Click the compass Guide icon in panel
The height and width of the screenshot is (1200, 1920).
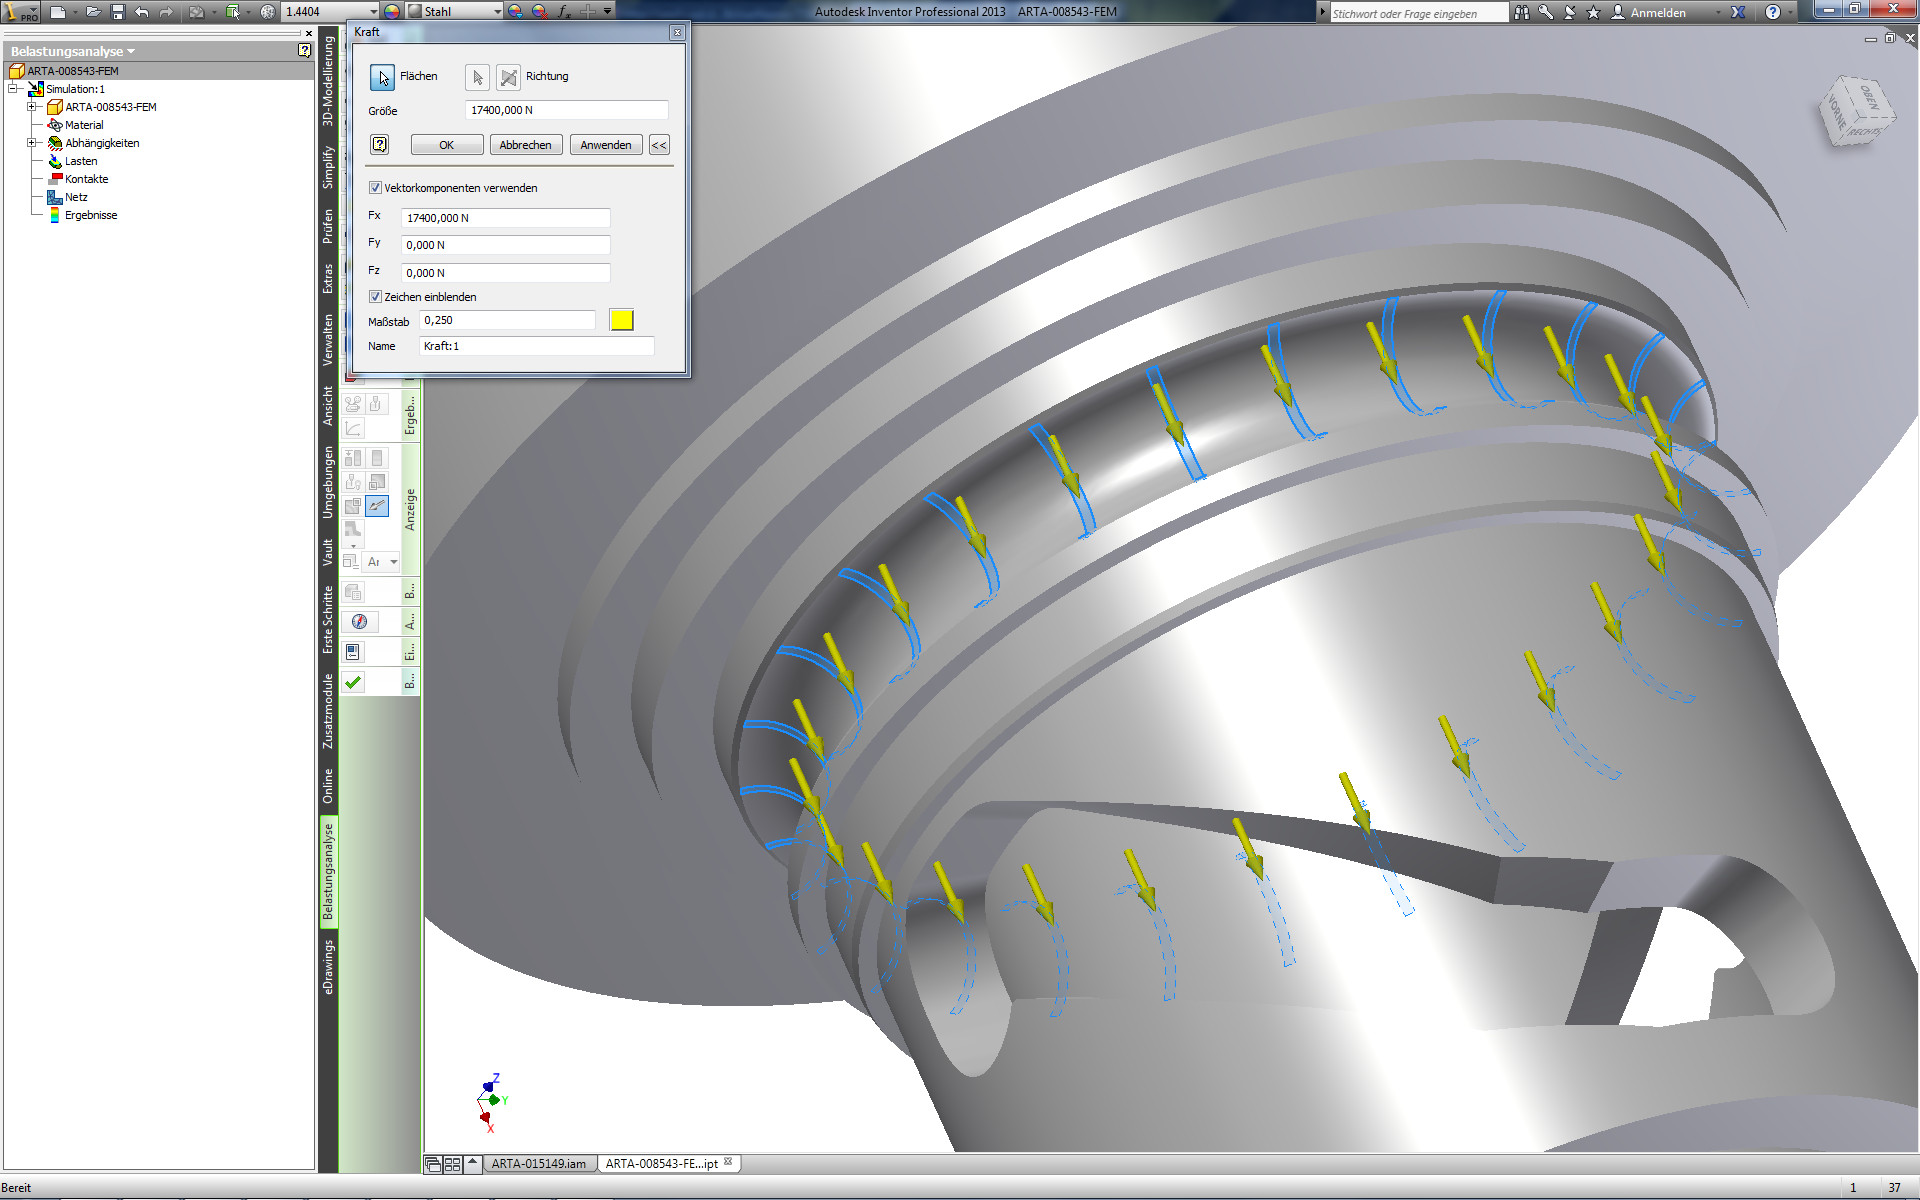360,622
